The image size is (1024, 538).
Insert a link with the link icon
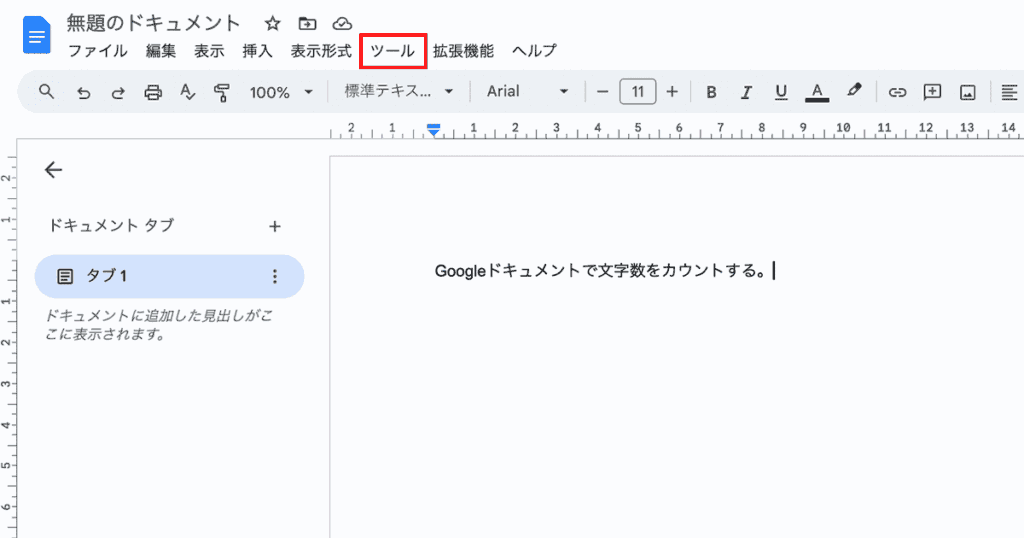pos(897,92)
